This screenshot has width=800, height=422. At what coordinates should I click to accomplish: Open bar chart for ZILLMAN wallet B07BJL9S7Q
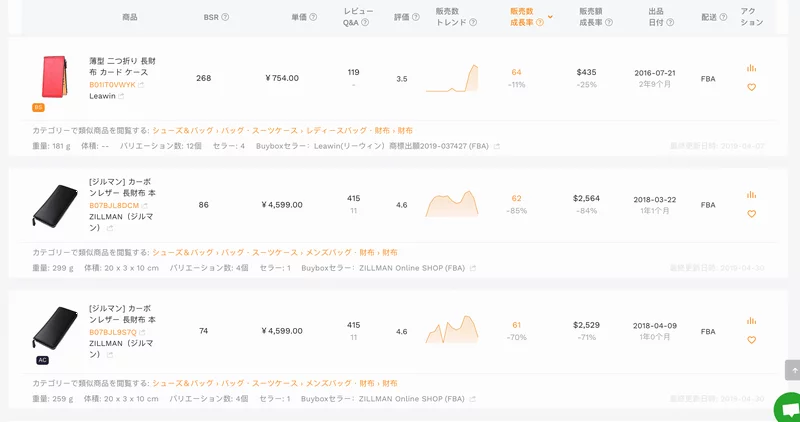coord(751,320)
